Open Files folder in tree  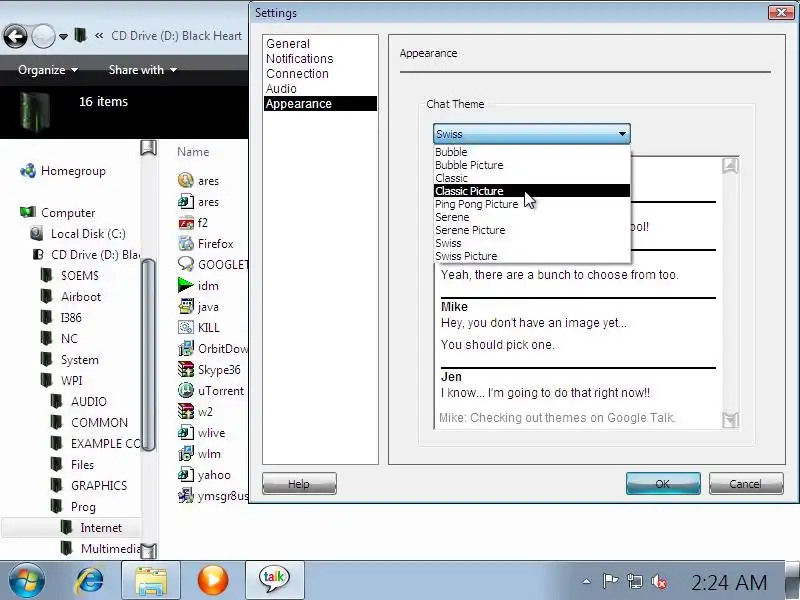82,465
